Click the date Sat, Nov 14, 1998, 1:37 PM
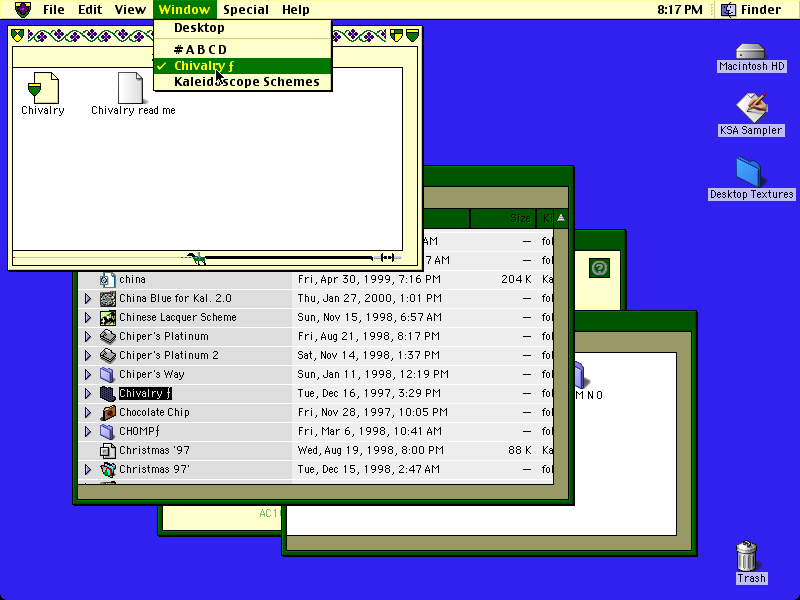The width and height of the screenshot is (800, 600). point(368,355)
